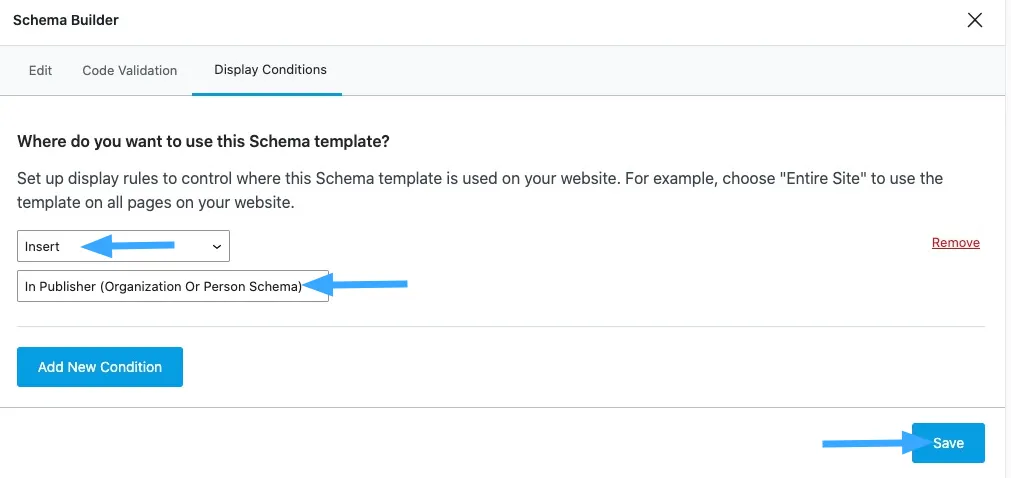1011x478 pixels.
Task: Click the word Insert inside the dropdown
Action: [x=43, y=247]
